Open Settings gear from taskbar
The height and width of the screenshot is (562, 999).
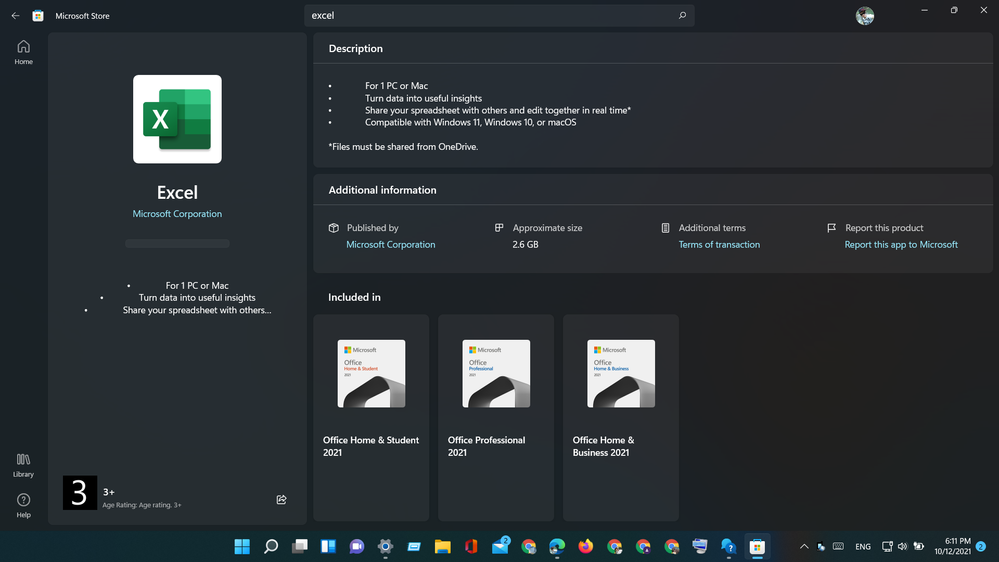385,546
